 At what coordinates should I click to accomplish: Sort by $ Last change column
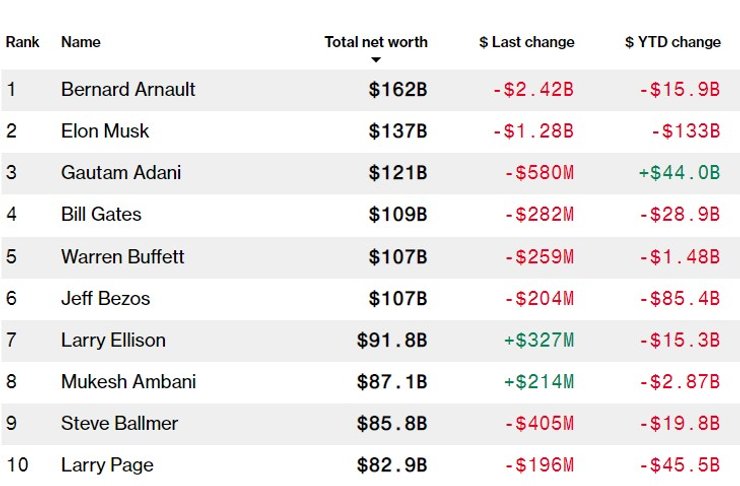[526, 42]
